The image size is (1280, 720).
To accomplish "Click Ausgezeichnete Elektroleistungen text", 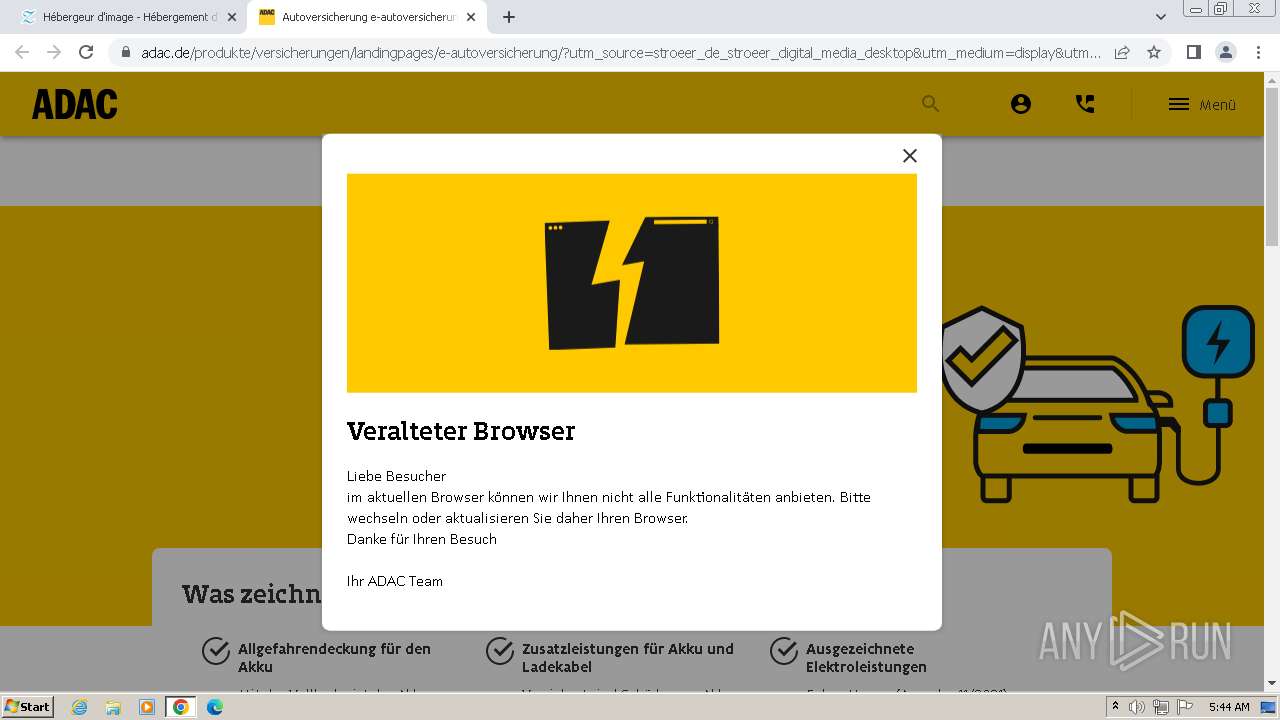I will [866, 657].
